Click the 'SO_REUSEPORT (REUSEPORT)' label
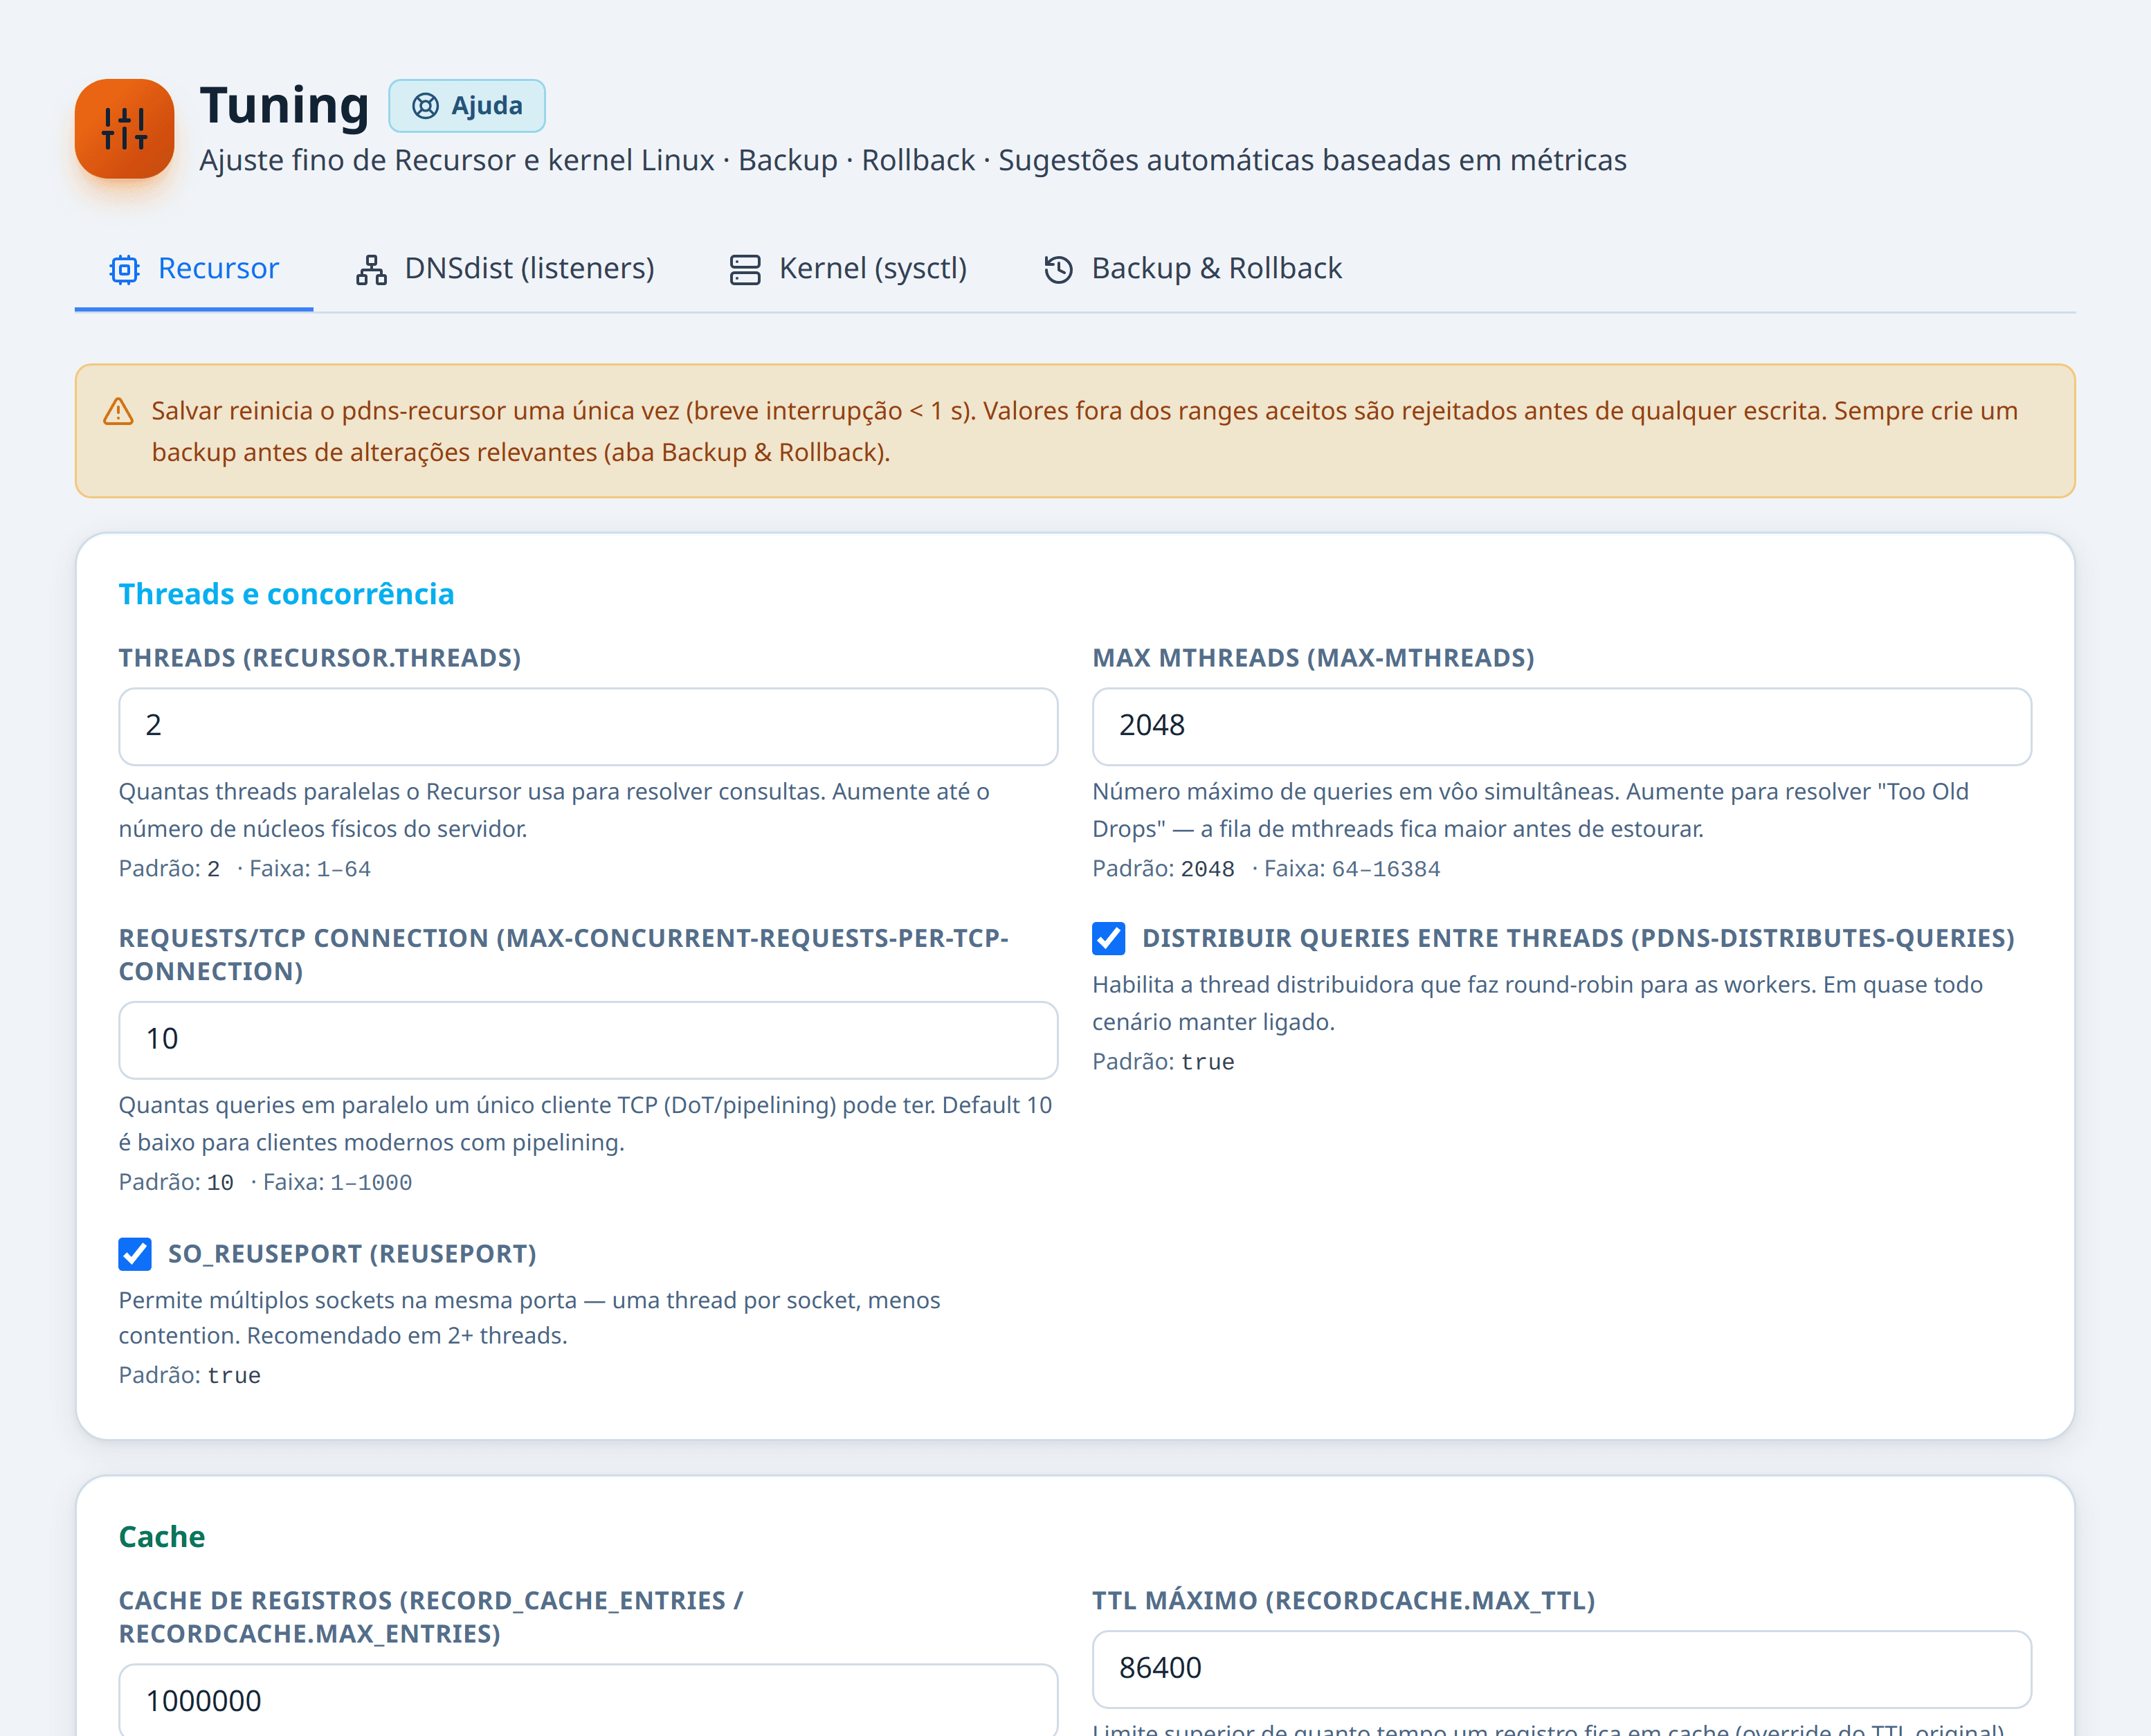Screen dimensions: 2151x1736 pos(352,1254)
